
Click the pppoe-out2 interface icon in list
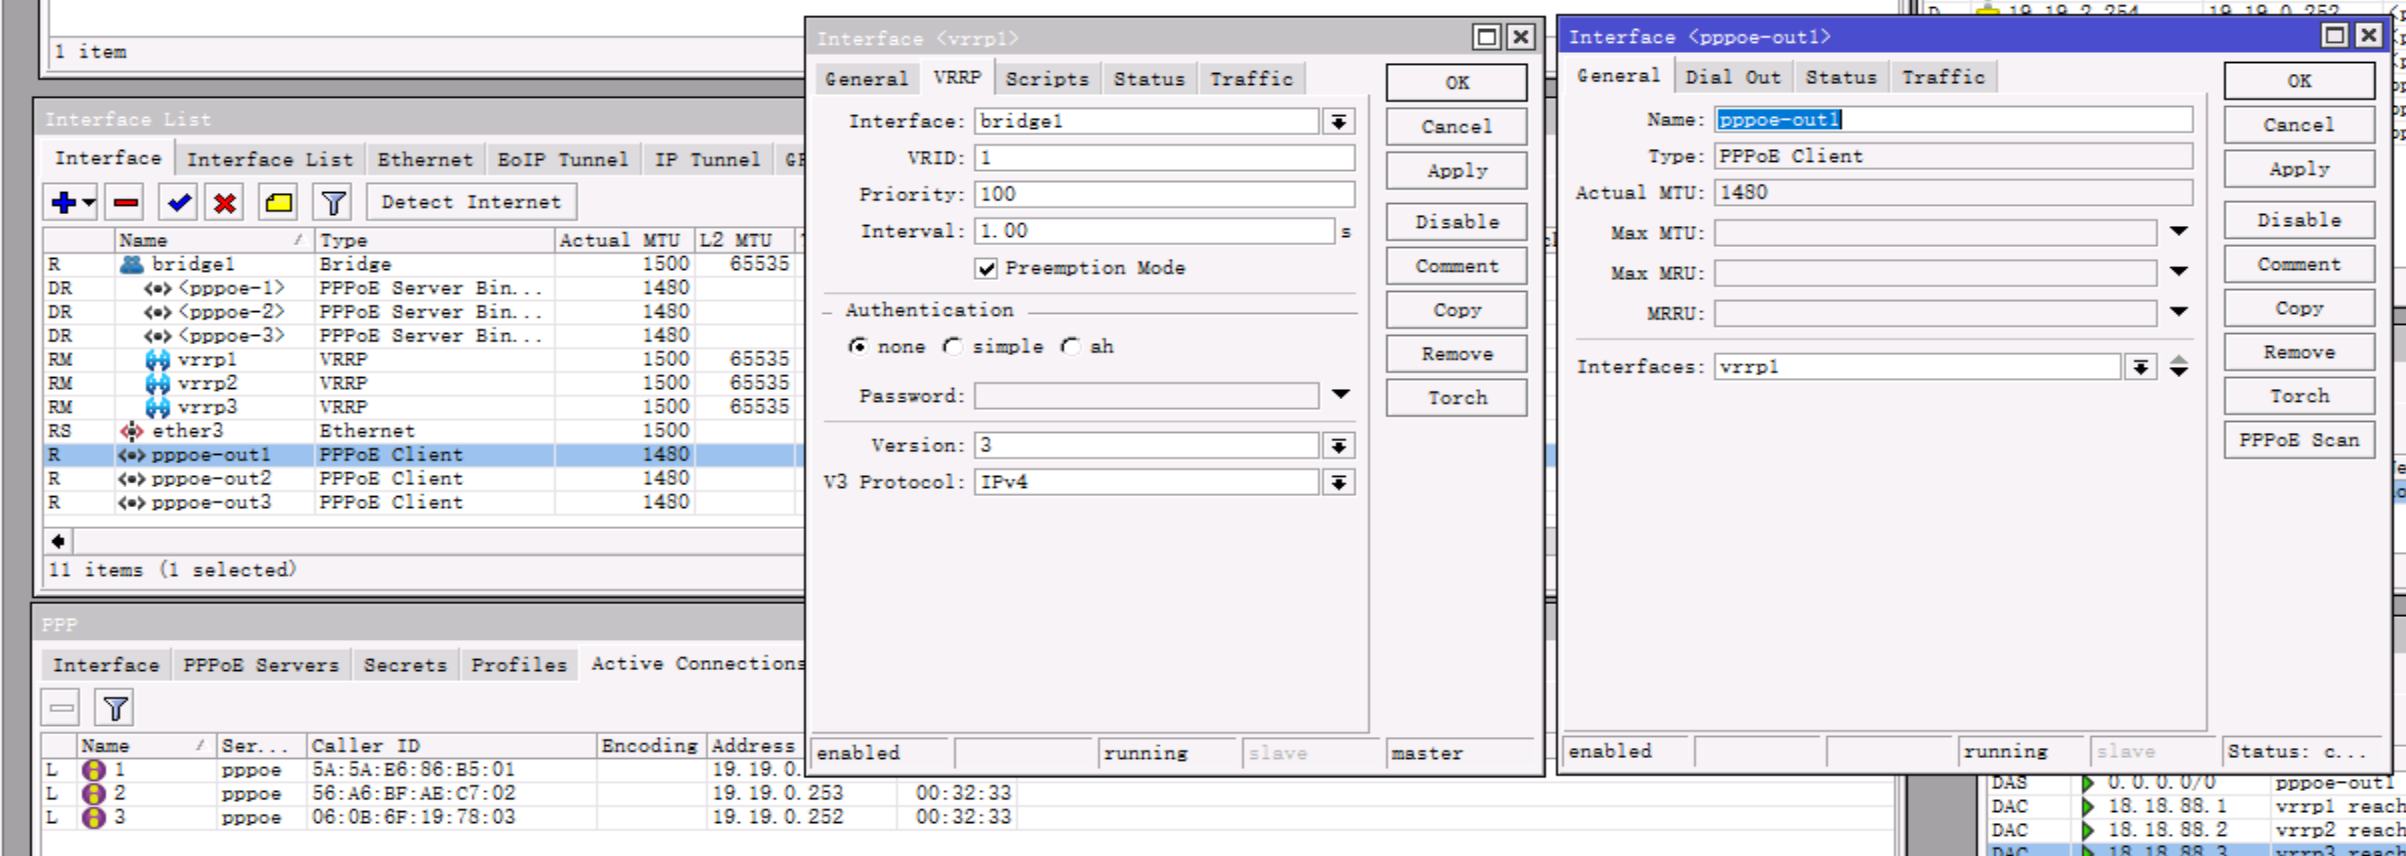click(131, 479)
